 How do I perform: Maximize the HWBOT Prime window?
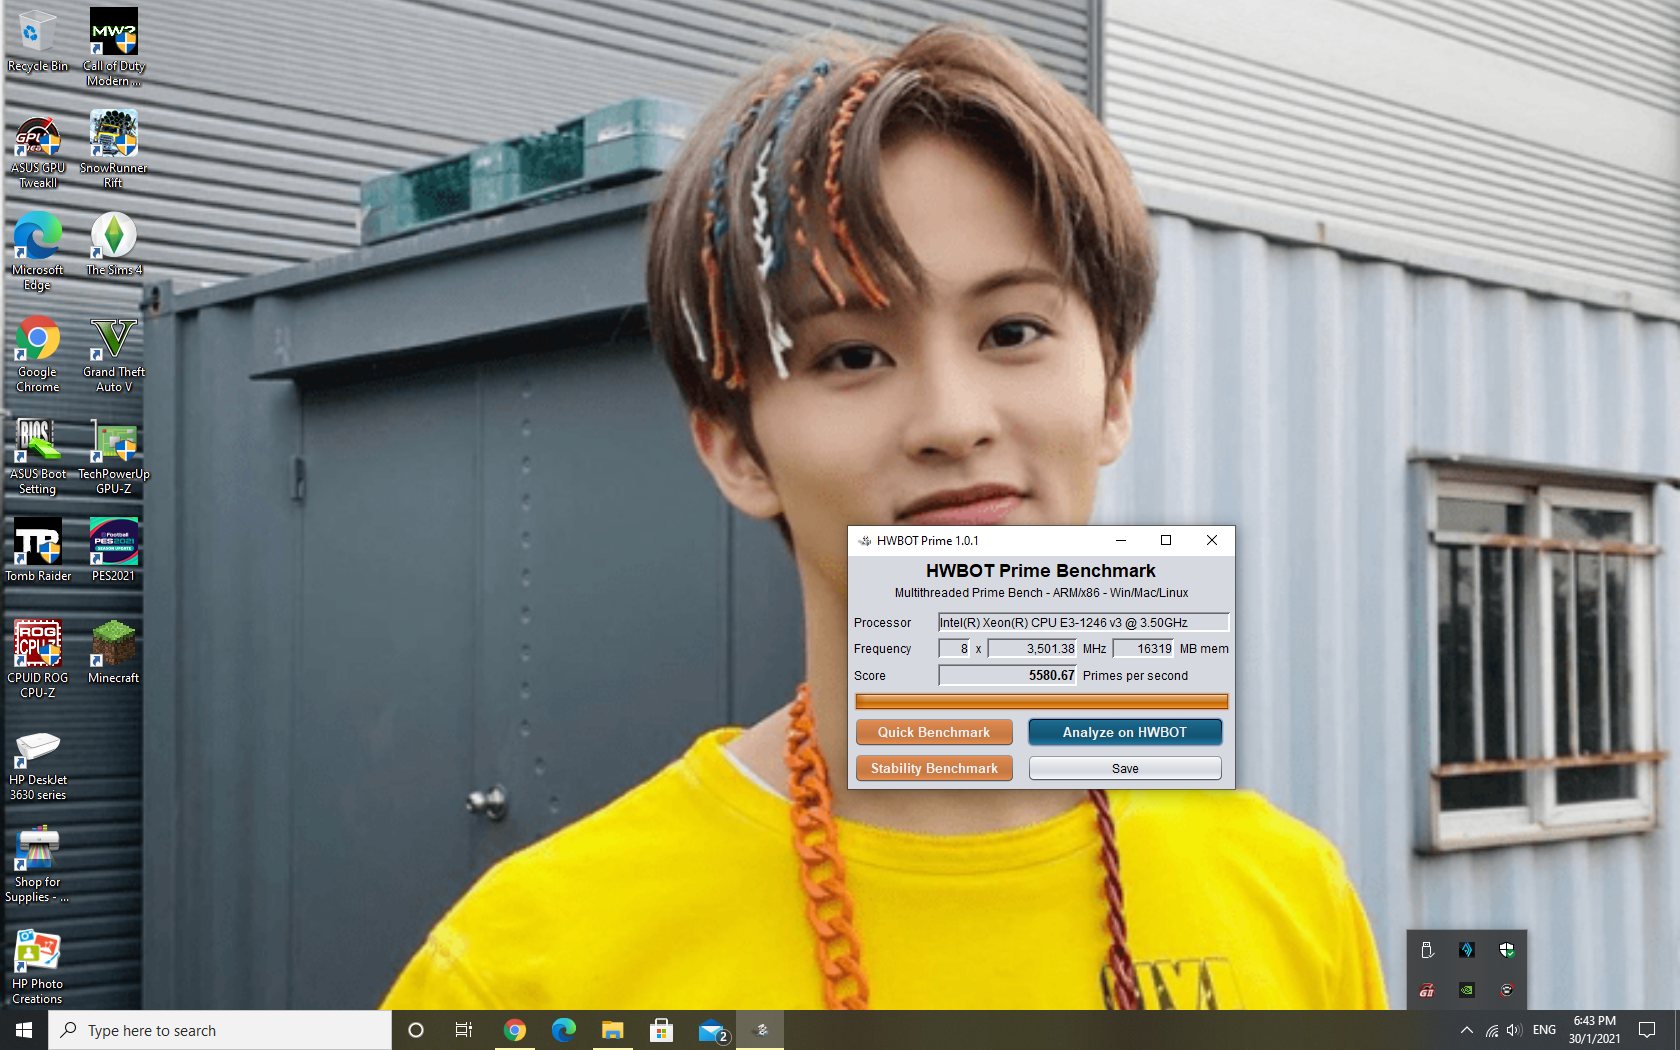[x=1166, y=540]
